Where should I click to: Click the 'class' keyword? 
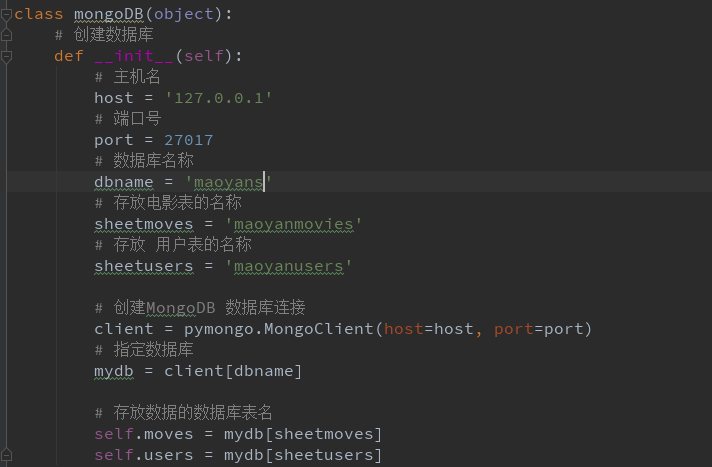pos(39,14)
